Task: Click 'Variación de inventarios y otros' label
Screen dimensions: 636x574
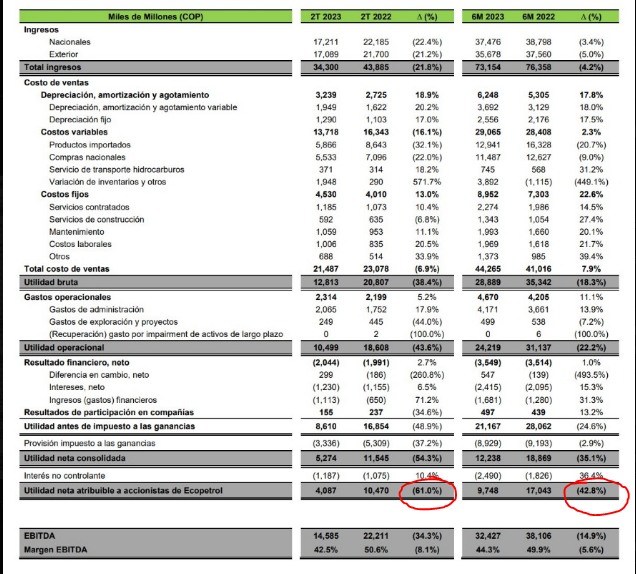Action: coord(107,182)
